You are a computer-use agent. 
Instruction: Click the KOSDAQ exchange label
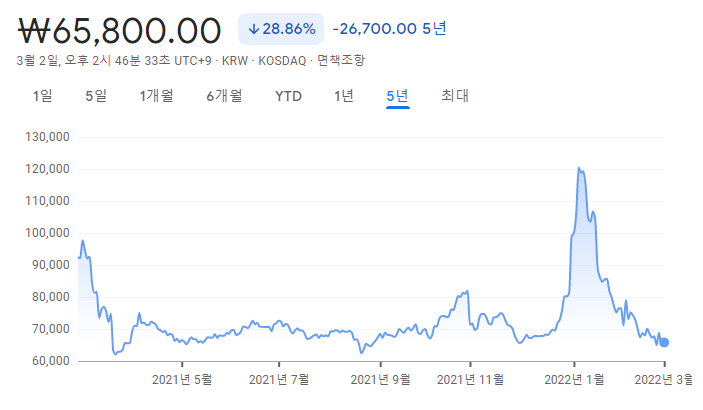(282, 61)
